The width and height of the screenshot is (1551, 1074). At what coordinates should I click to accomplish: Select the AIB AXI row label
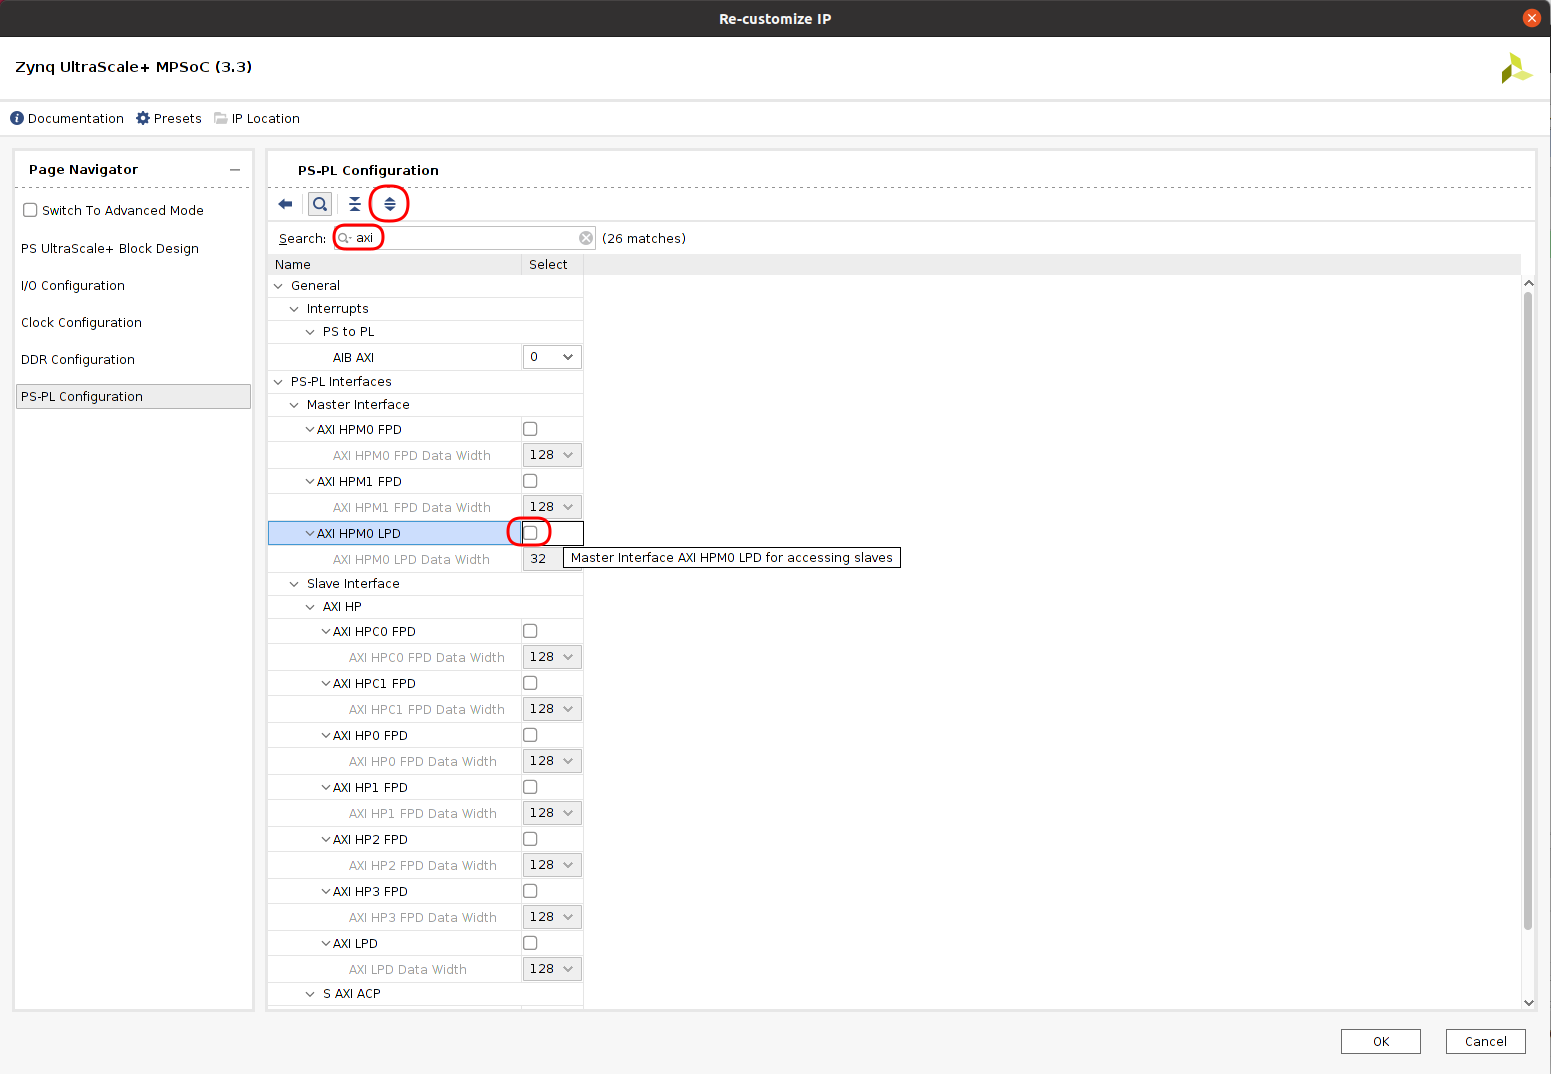[x=353, y=357]
